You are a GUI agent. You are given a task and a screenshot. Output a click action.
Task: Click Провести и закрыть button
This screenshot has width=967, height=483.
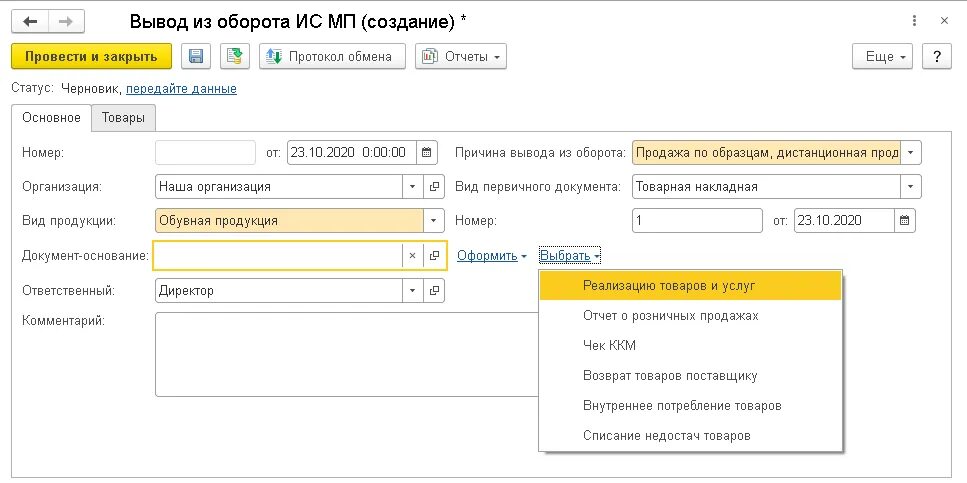91,57
